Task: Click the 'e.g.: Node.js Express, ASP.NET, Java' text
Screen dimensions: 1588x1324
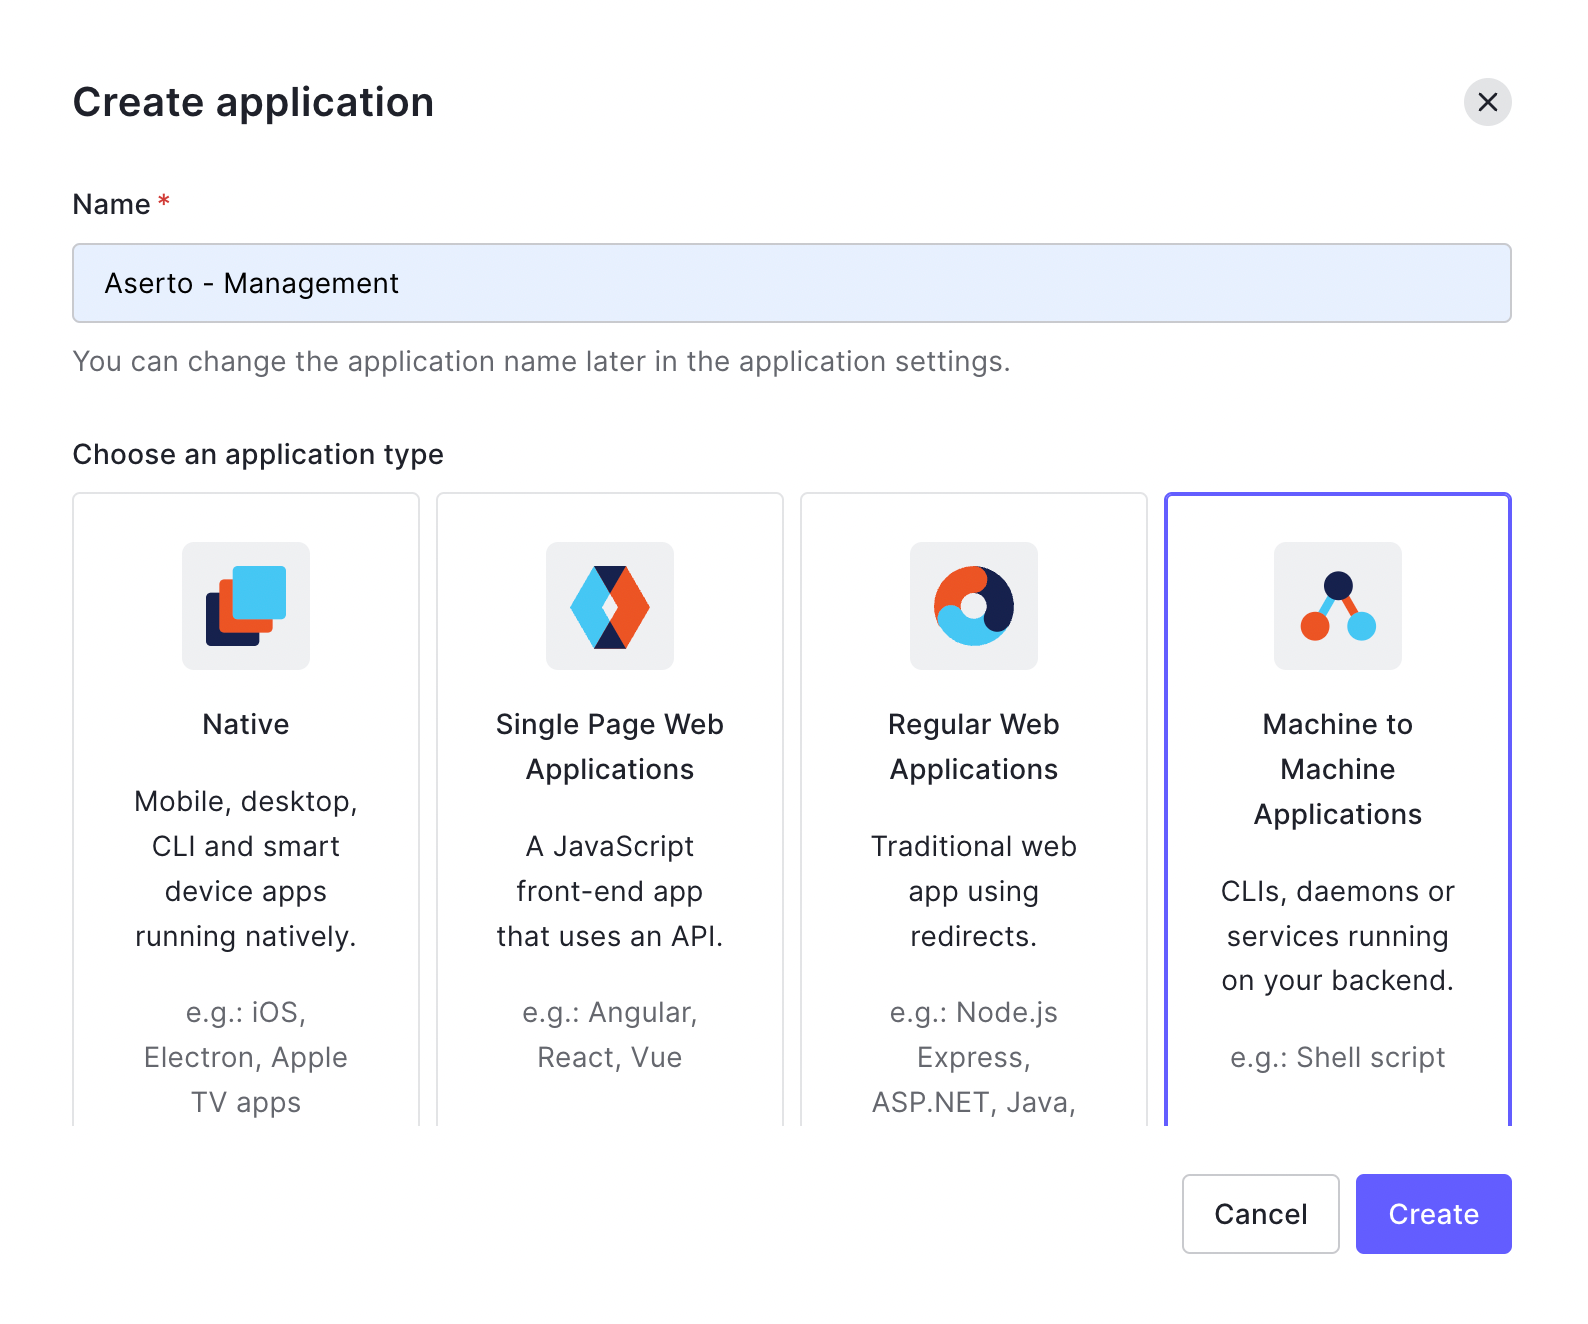Action: click(974, 1057)
